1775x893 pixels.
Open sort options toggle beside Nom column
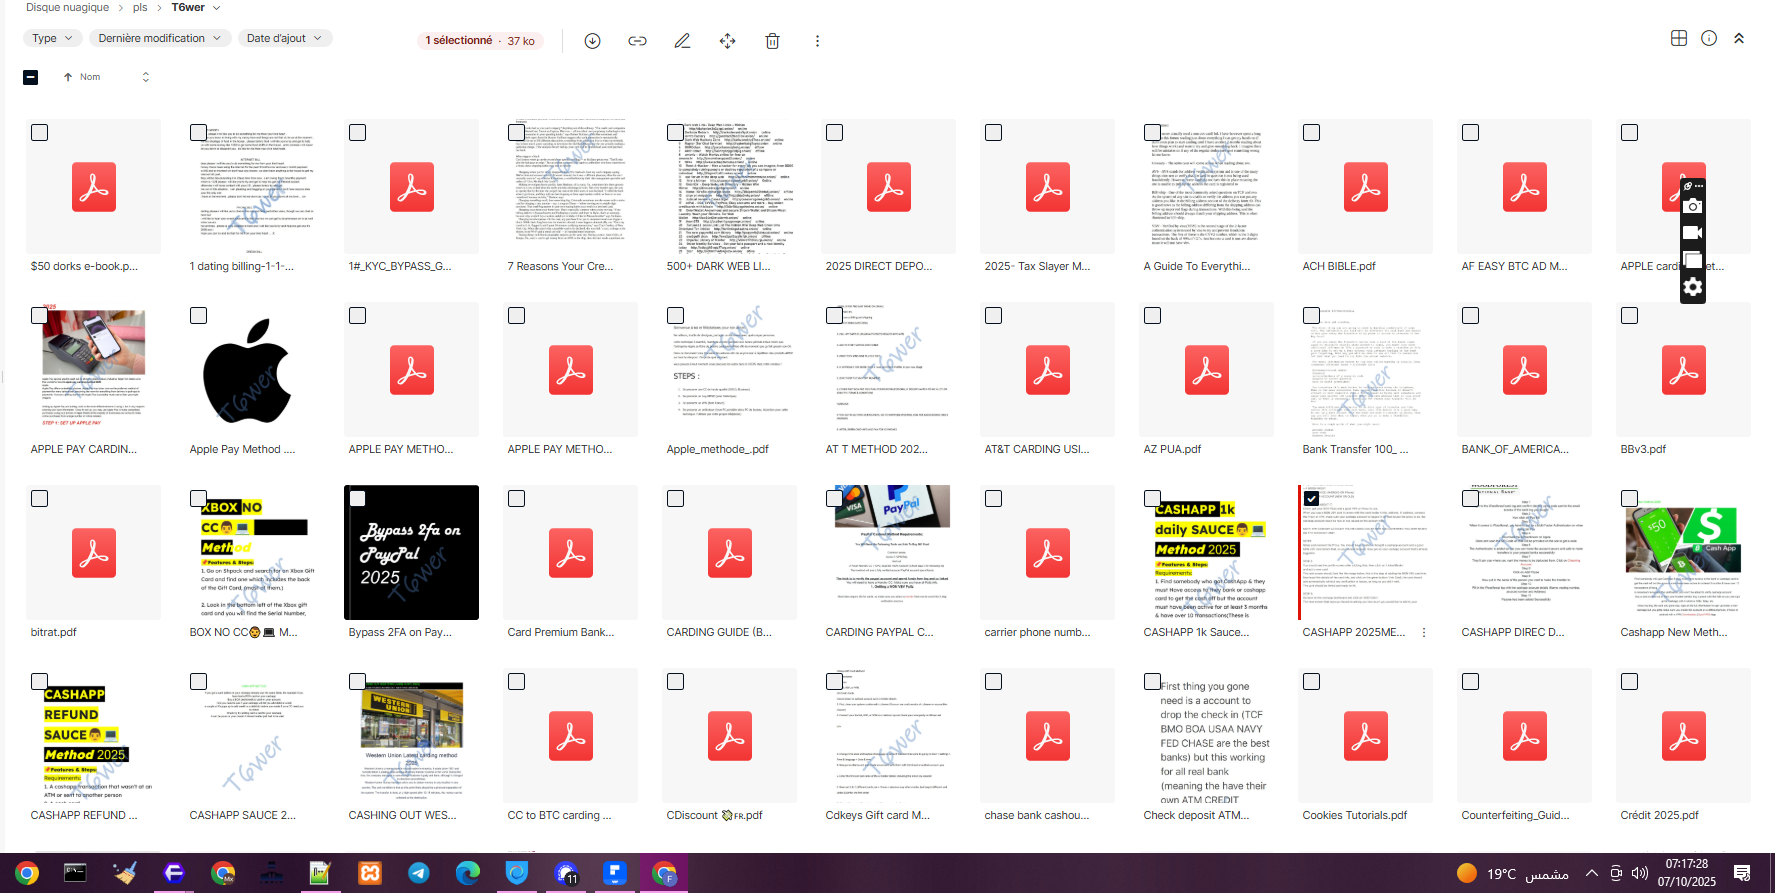click(146, 77)
